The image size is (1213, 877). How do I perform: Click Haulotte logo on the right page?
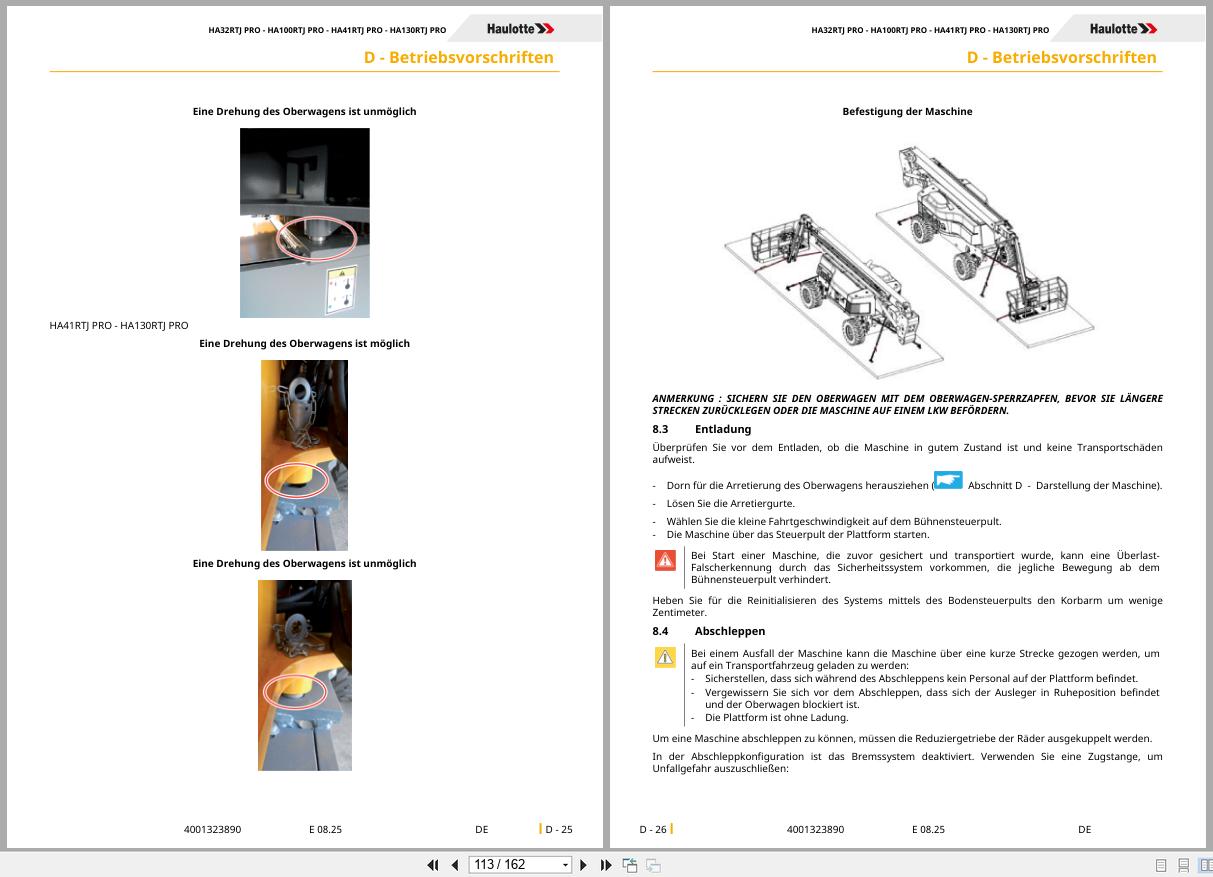(x=1124, y=29)
